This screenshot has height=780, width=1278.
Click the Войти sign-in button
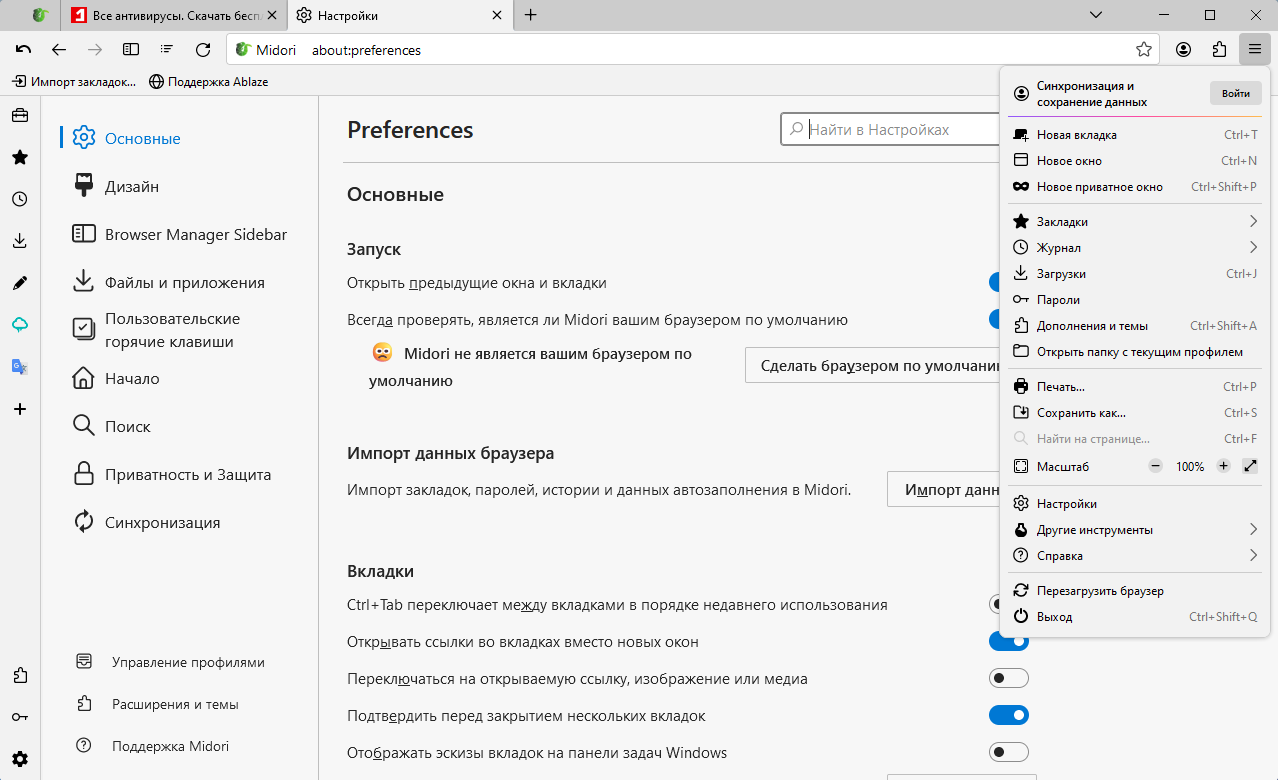pyautogui.click(x=1235, y=93)
